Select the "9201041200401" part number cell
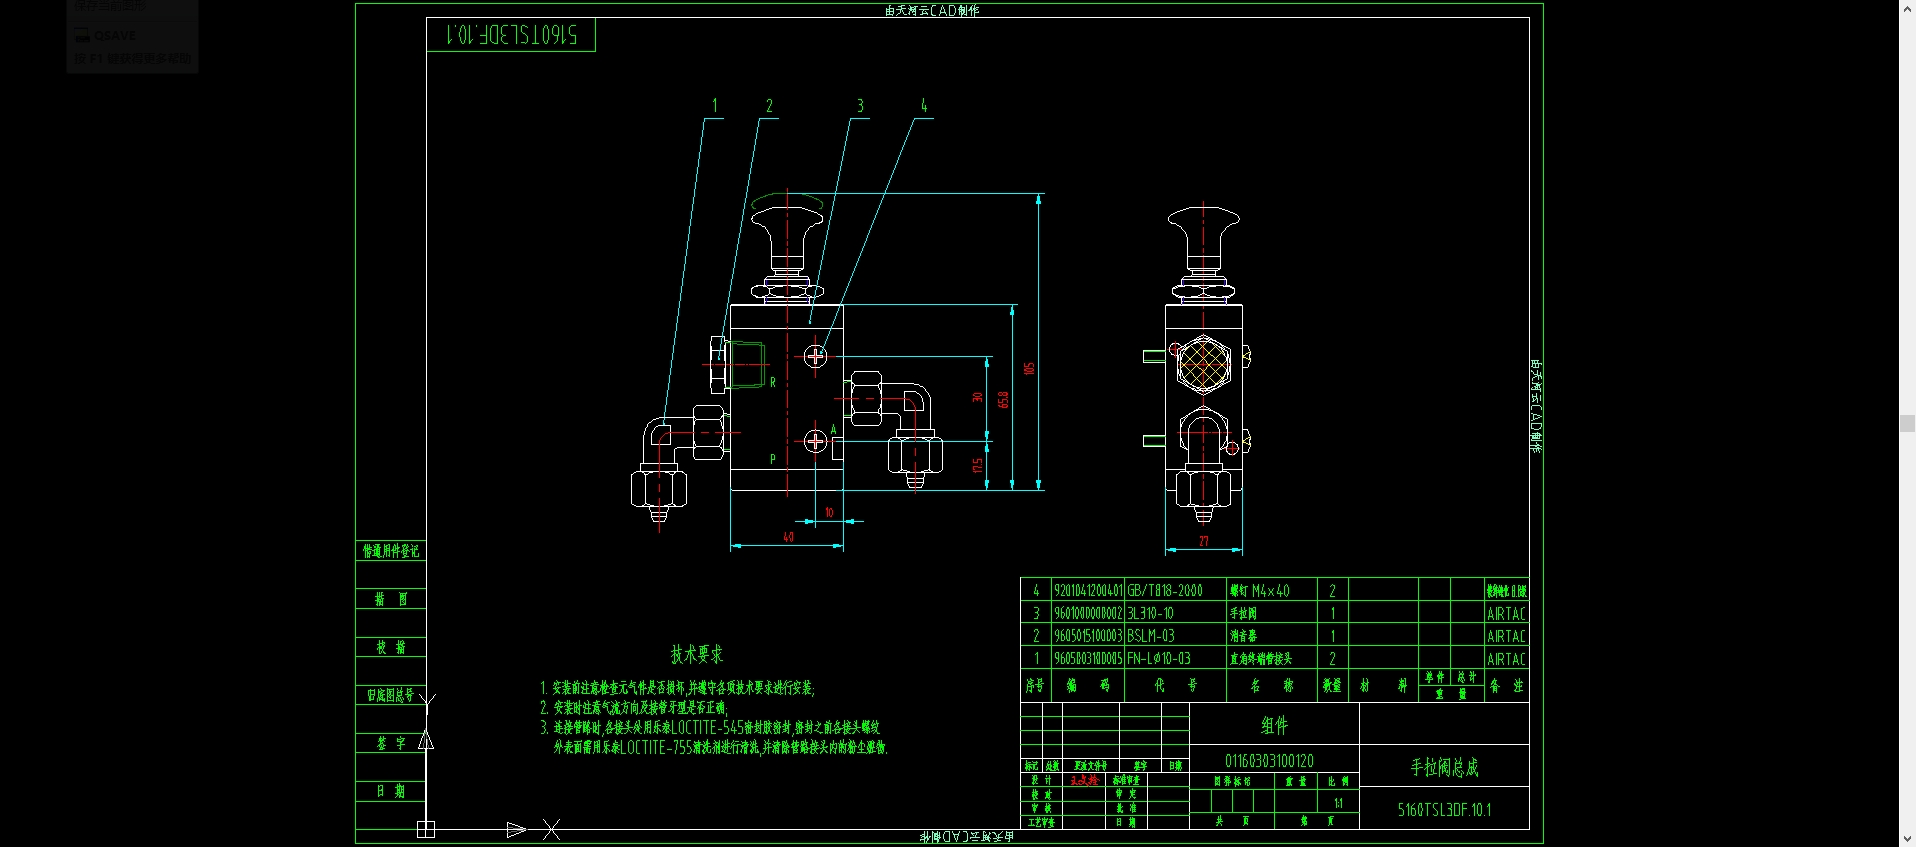The image size is (1916, 847). coord(1088,591)
